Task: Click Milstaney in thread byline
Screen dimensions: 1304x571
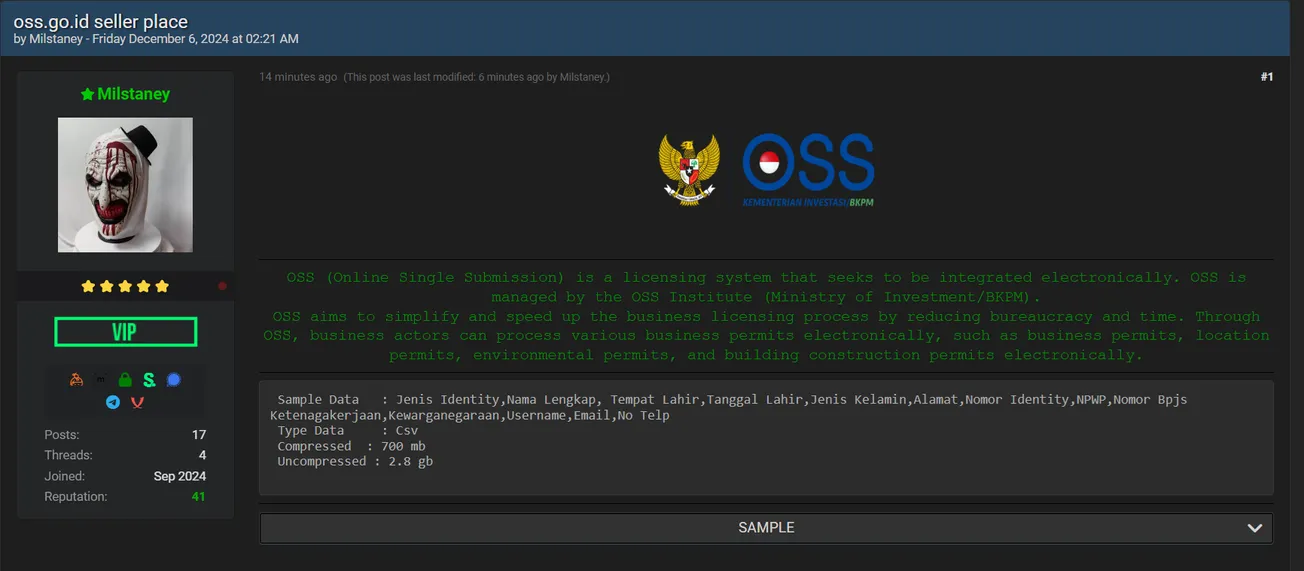Action: click(56, 39)
